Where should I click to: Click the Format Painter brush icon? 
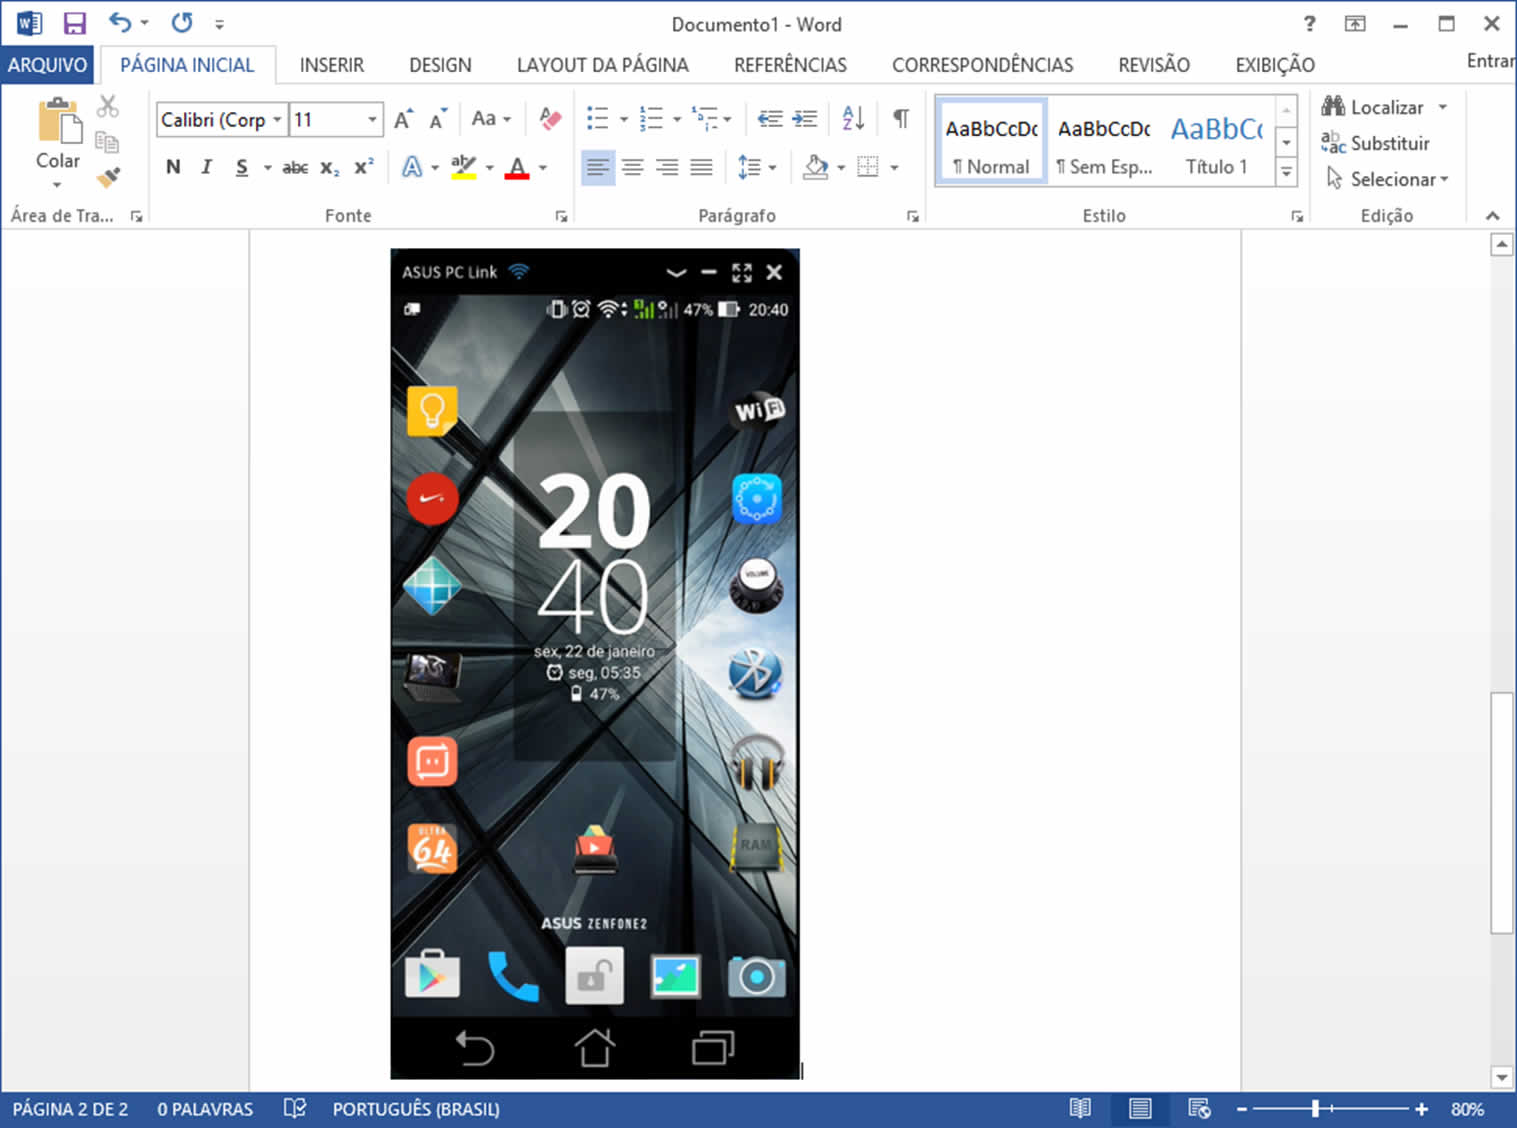click(108, 178)
